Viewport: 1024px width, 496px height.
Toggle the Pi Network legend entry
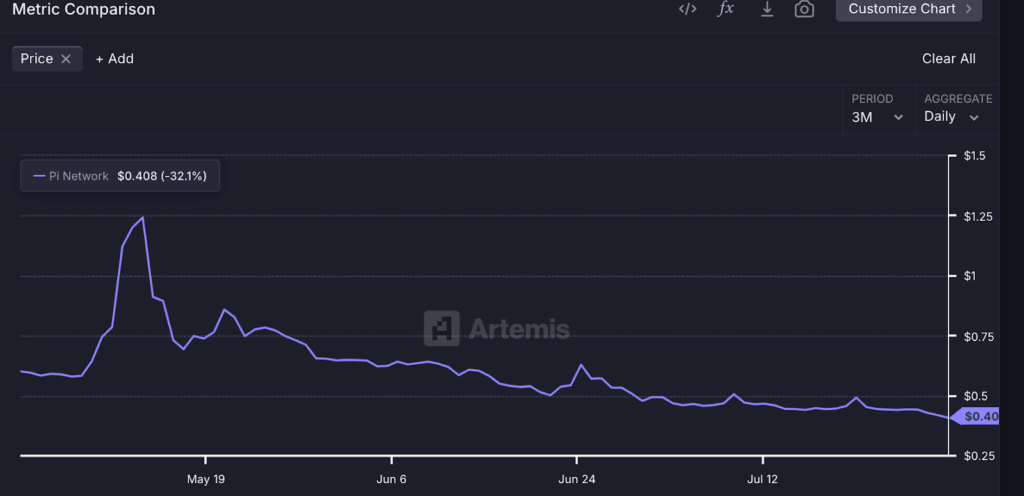(120, 176)
